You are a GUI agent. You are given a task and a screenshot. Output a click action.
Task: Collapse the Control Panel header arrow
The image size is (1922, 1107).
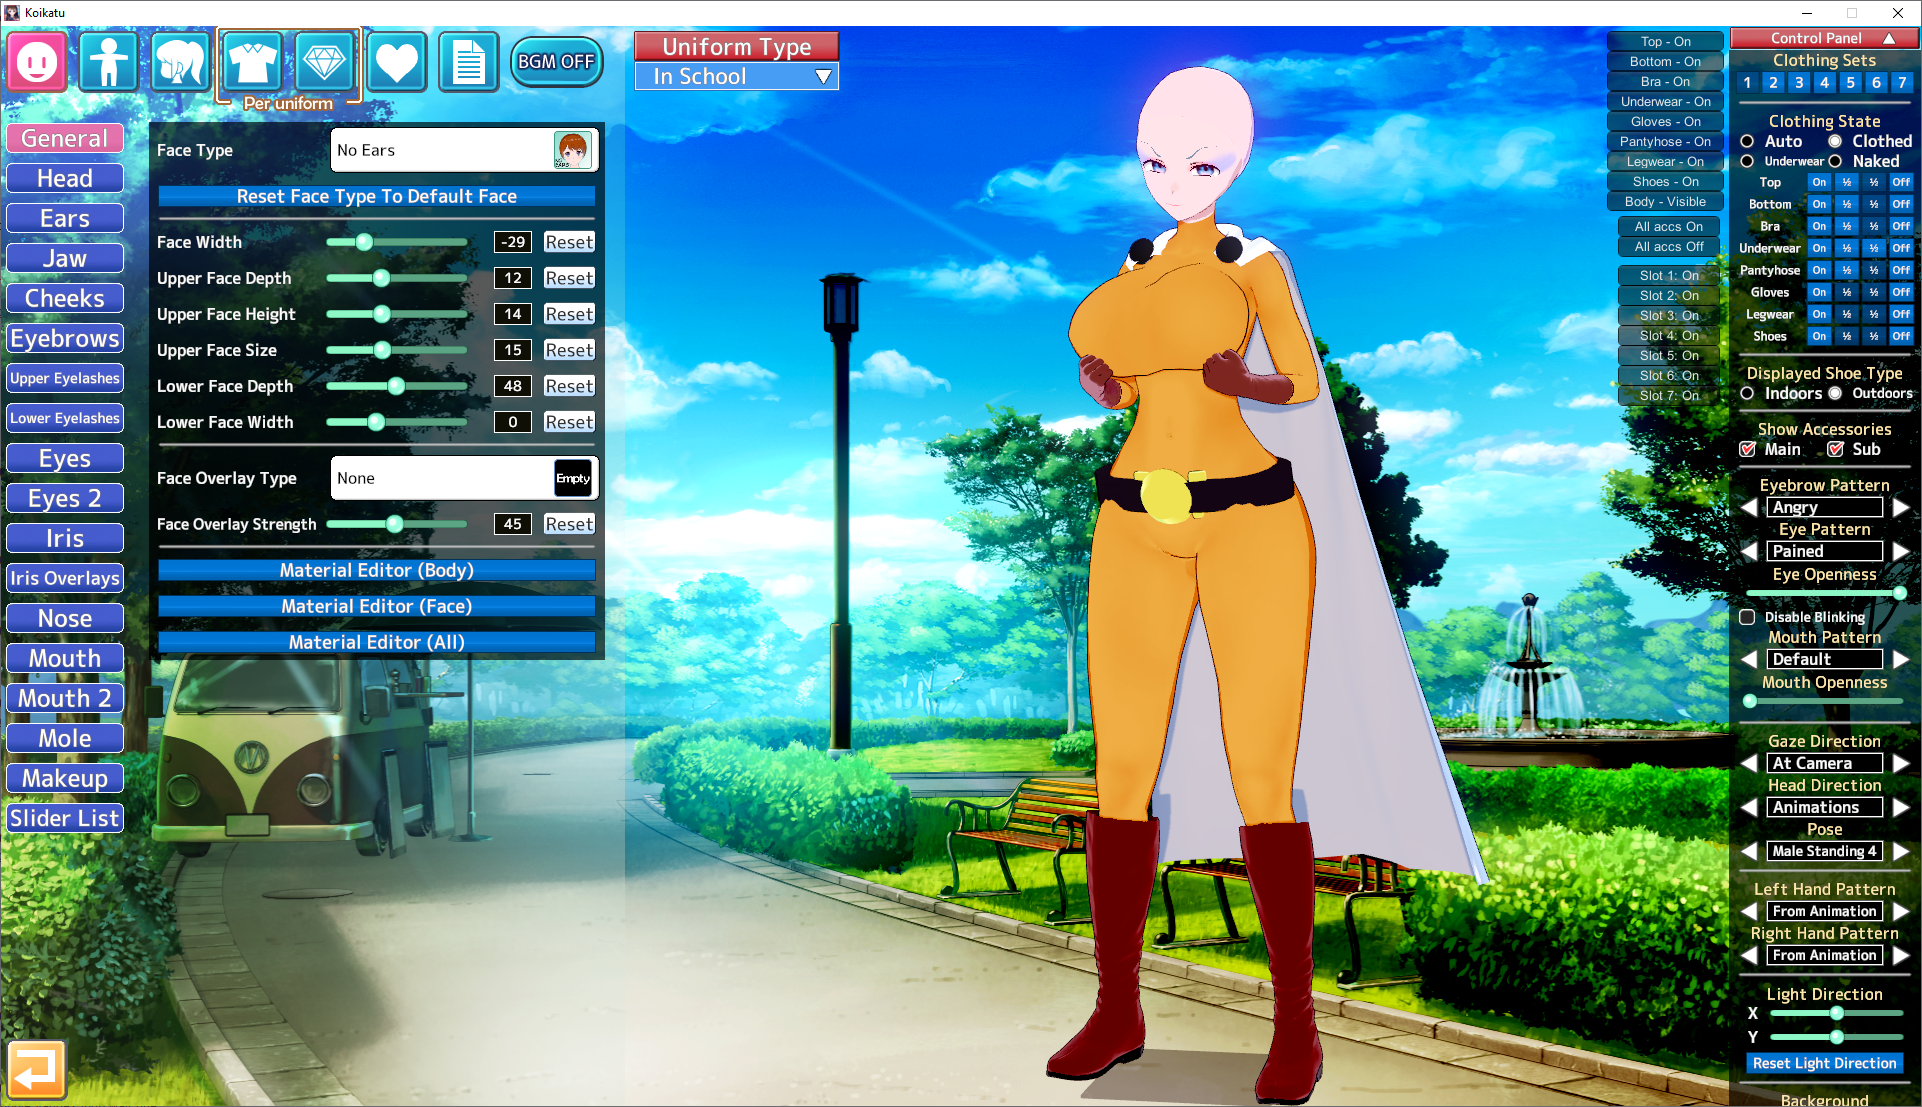coord(1889,38)
